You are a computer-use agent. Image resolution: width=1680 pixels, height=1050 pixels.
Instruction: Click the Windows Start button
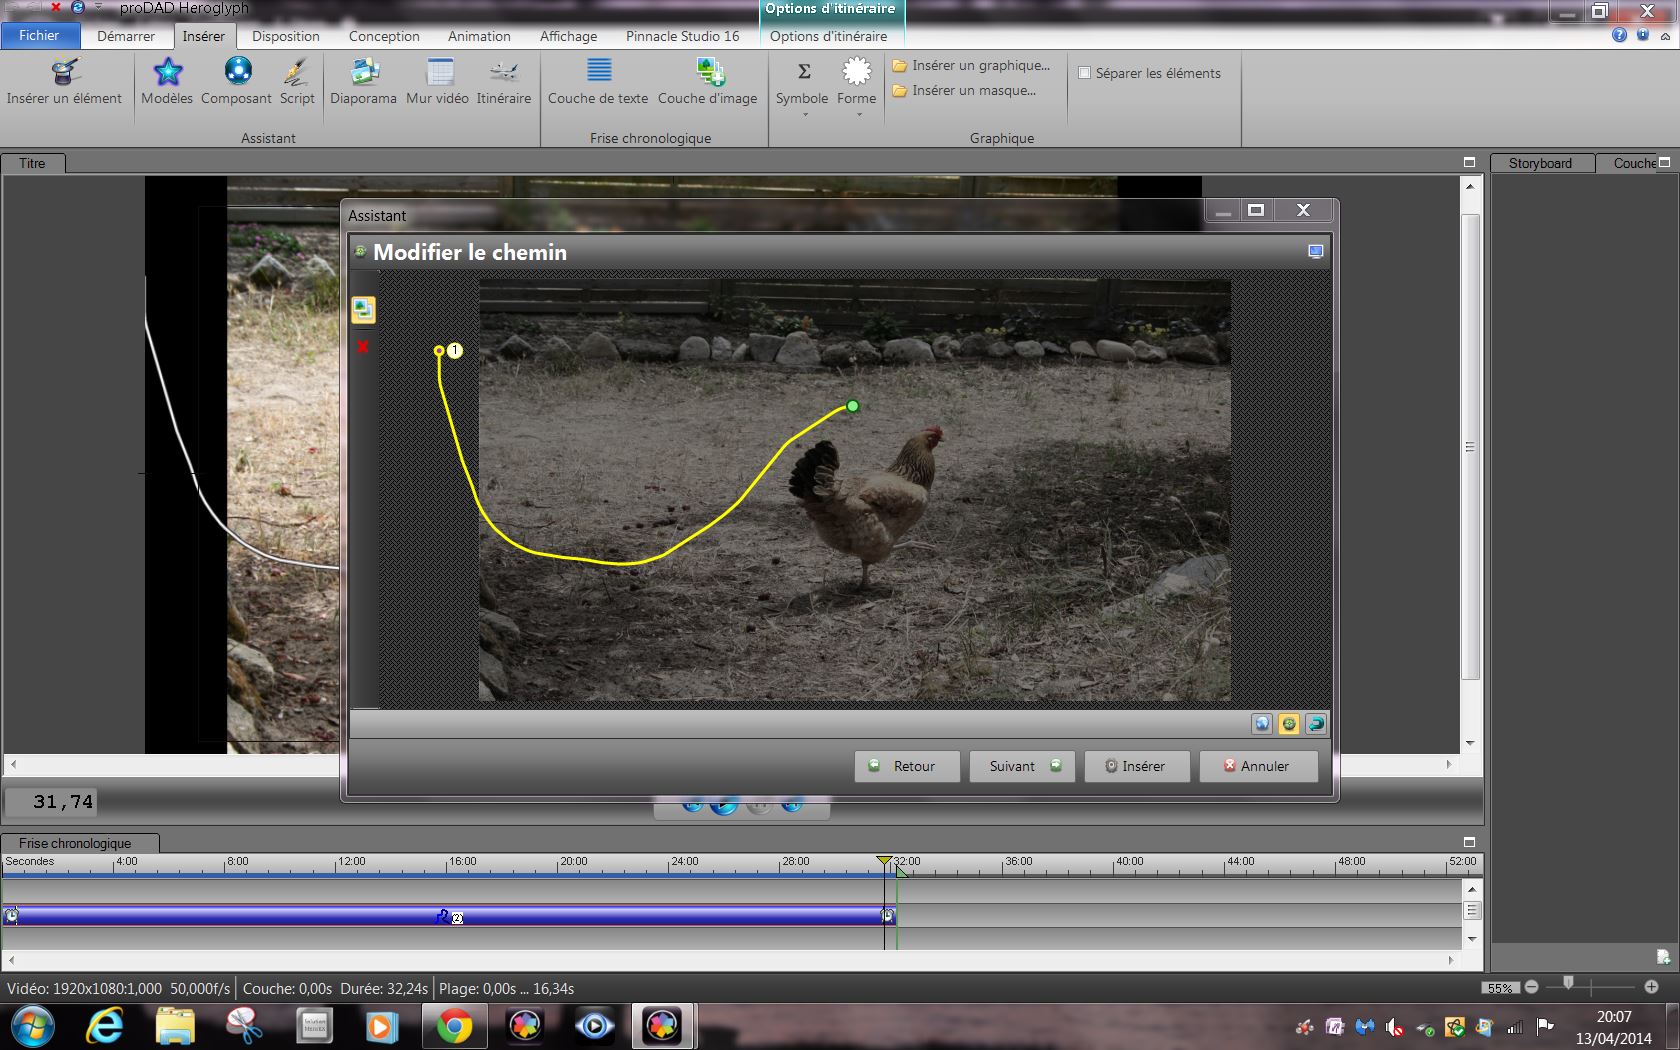32,1026
